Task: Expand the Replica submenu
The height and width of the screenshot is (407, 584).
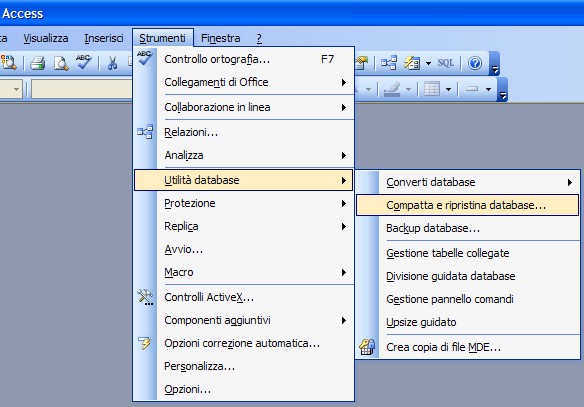Action: (x=243, y=226)
